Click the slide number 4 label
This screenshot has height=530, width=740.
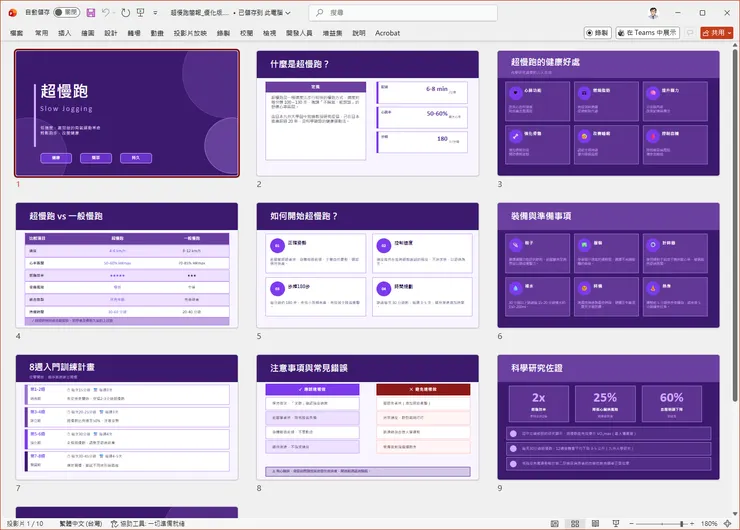click(x=18, y=336)
